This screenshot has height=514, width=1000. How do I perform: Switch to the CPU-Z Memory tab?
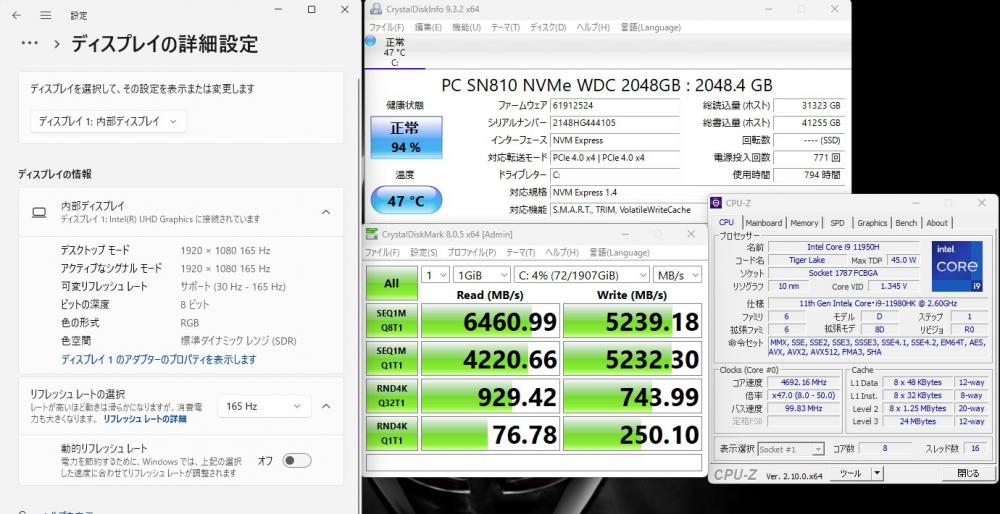[x=804, y=223]
